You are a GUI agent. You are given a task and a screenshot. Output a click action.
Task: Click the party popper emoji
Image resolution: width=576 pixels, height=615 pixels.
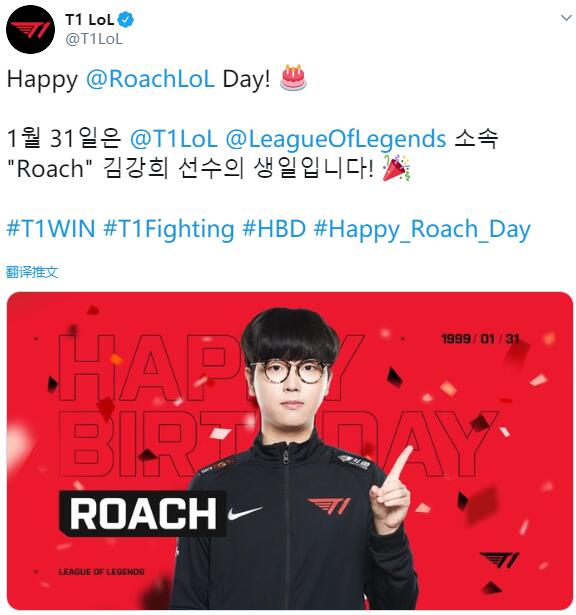pyautogui.click(x=396, y=168)
